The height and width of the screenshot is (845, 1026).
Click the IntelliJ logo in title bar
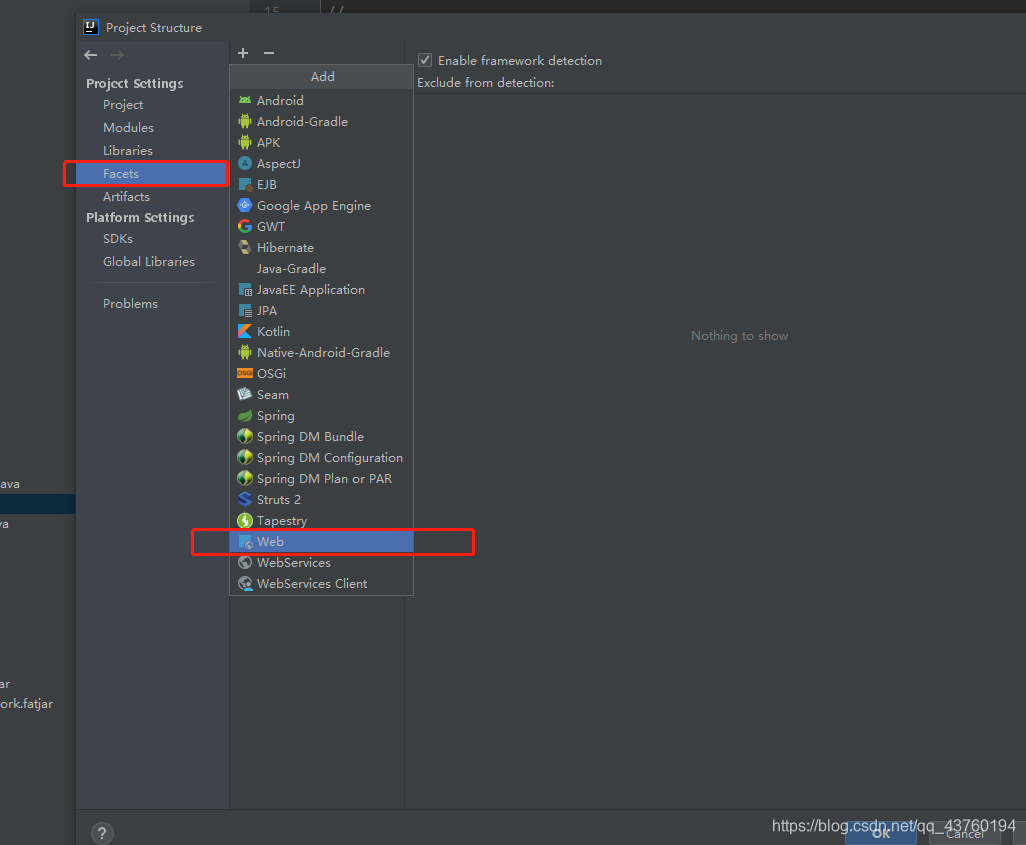91,27
